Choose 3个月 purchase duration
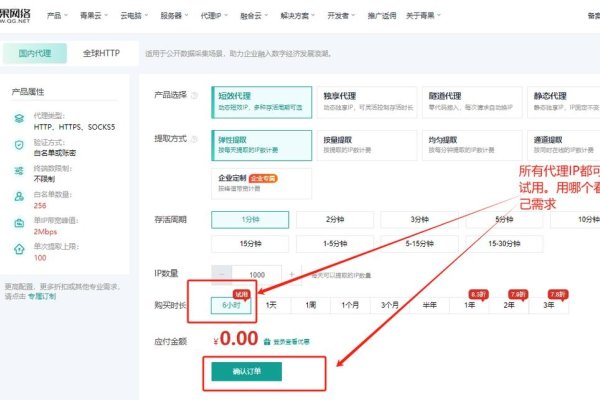Viewport: 600px width, 400px height. 390,305
